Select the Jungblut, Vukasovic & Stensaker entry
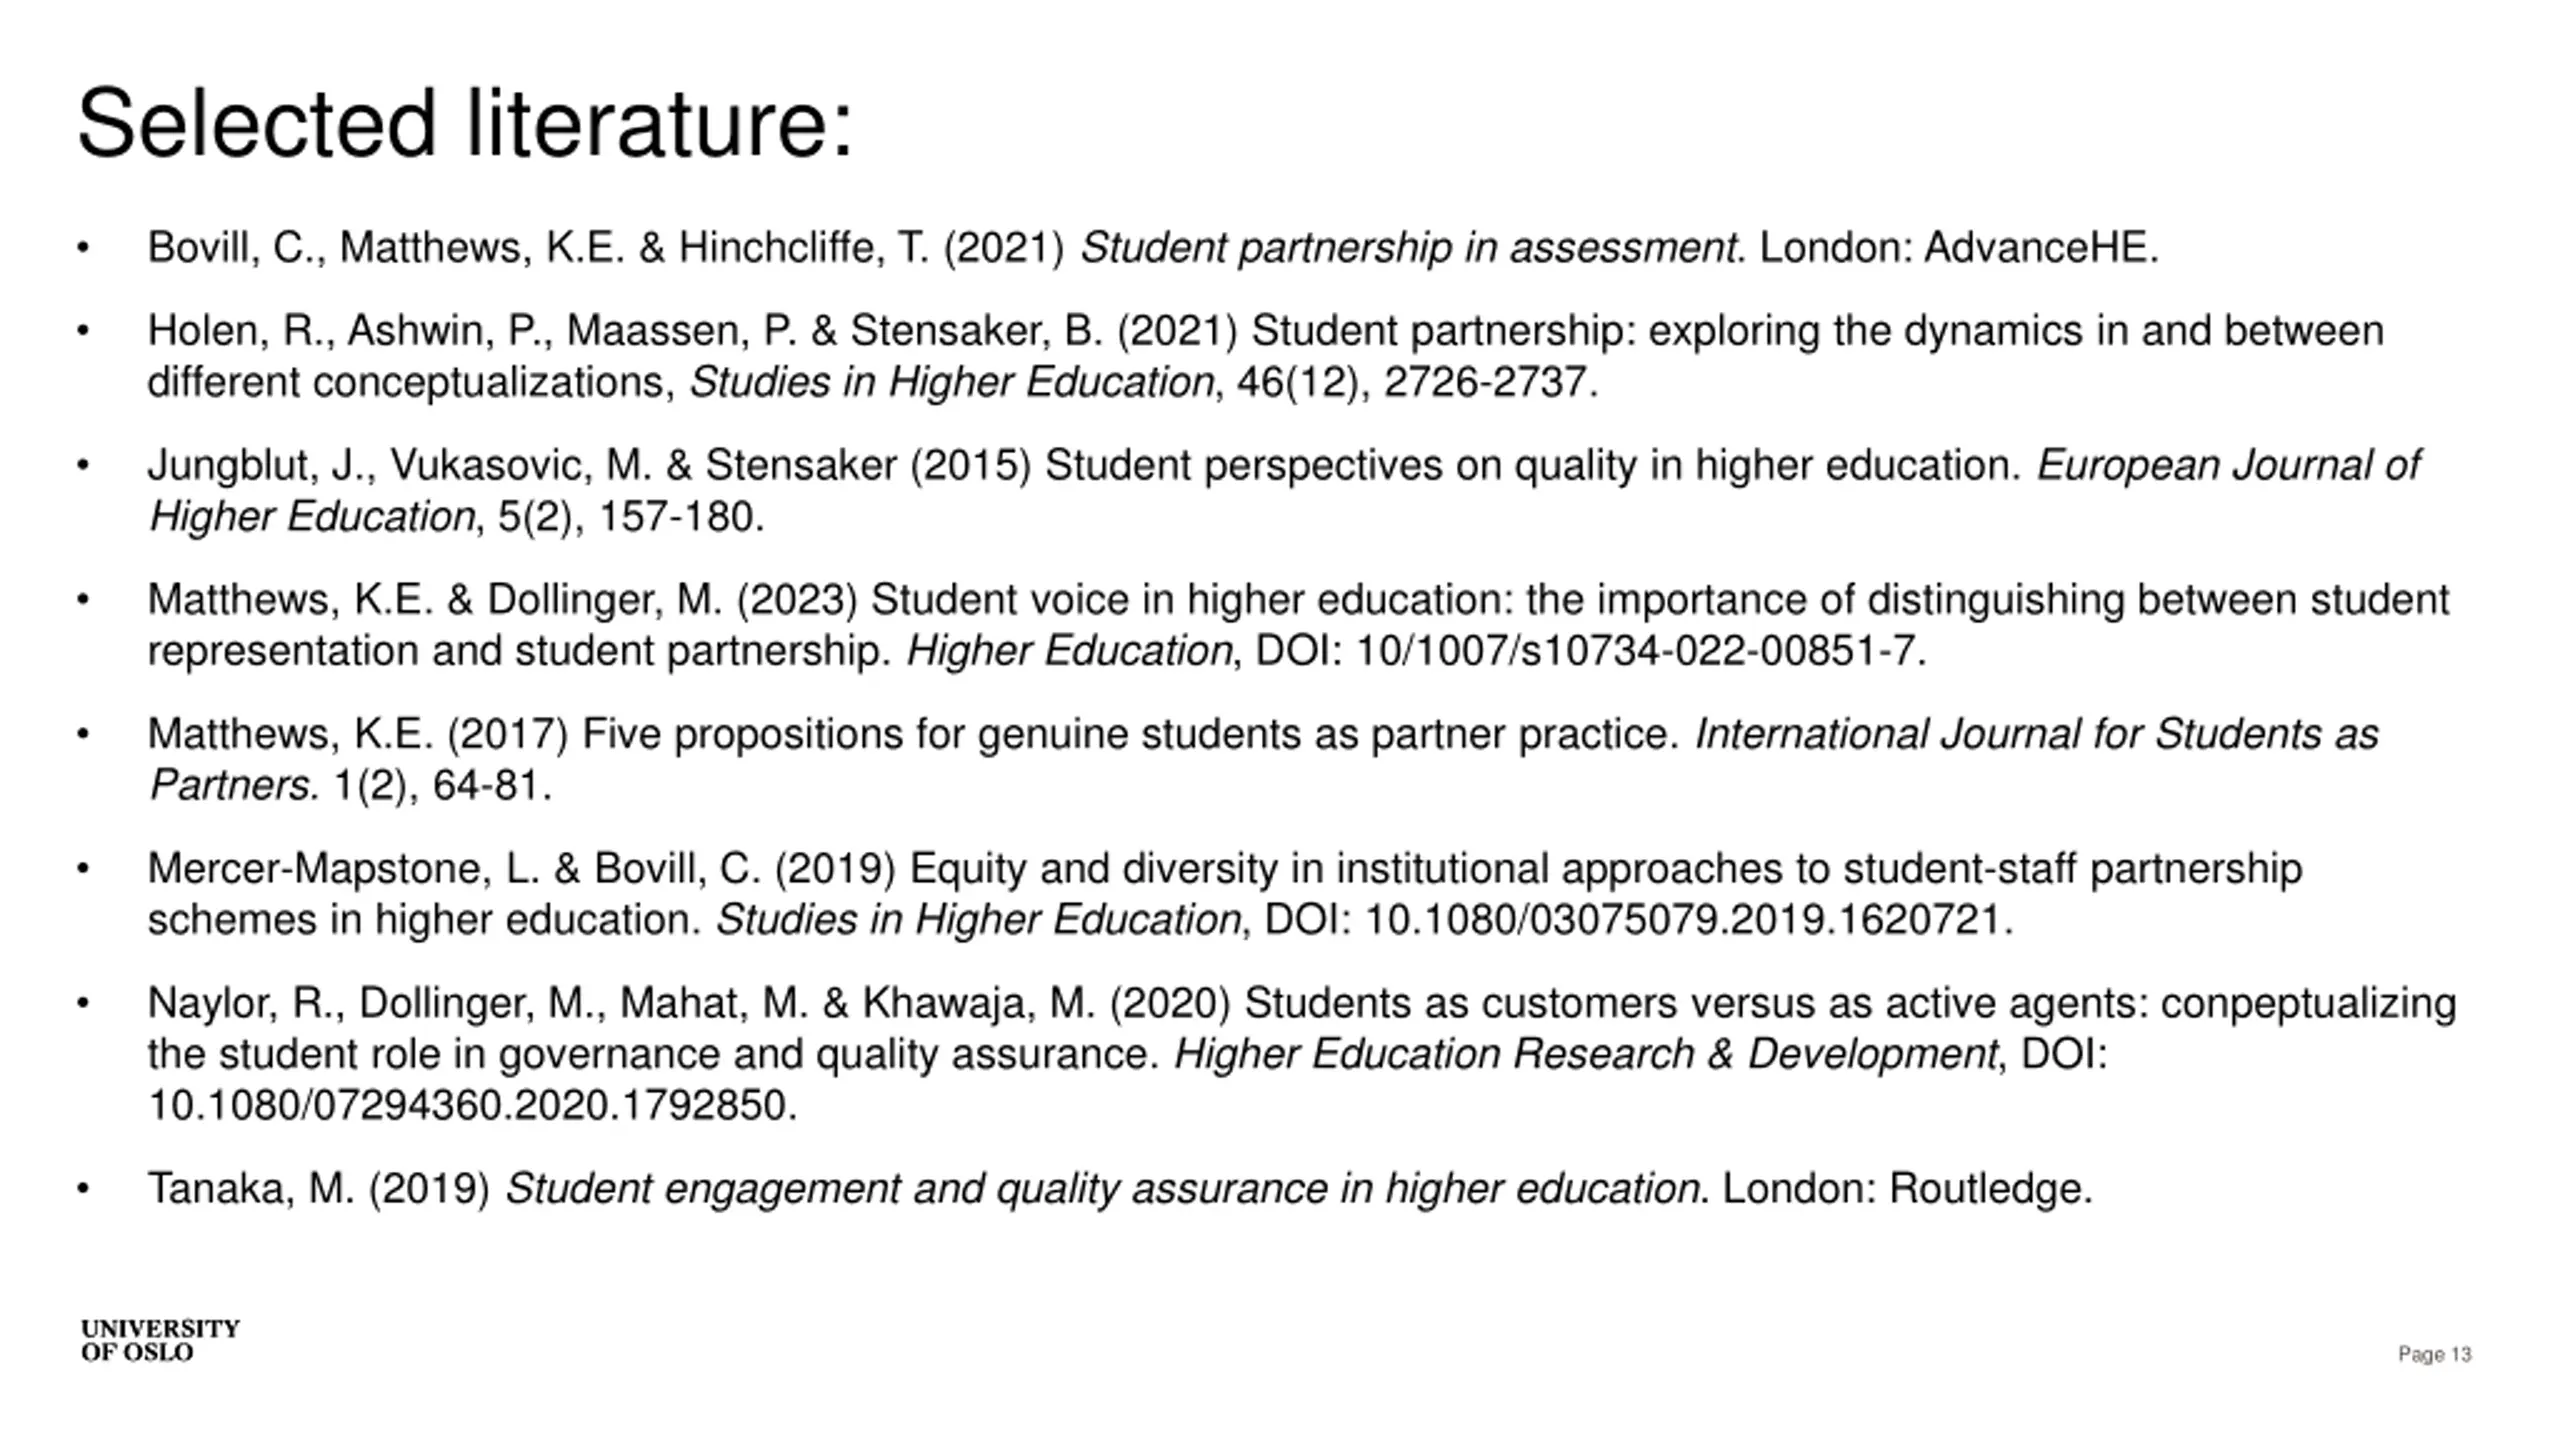 (1283, 490)
